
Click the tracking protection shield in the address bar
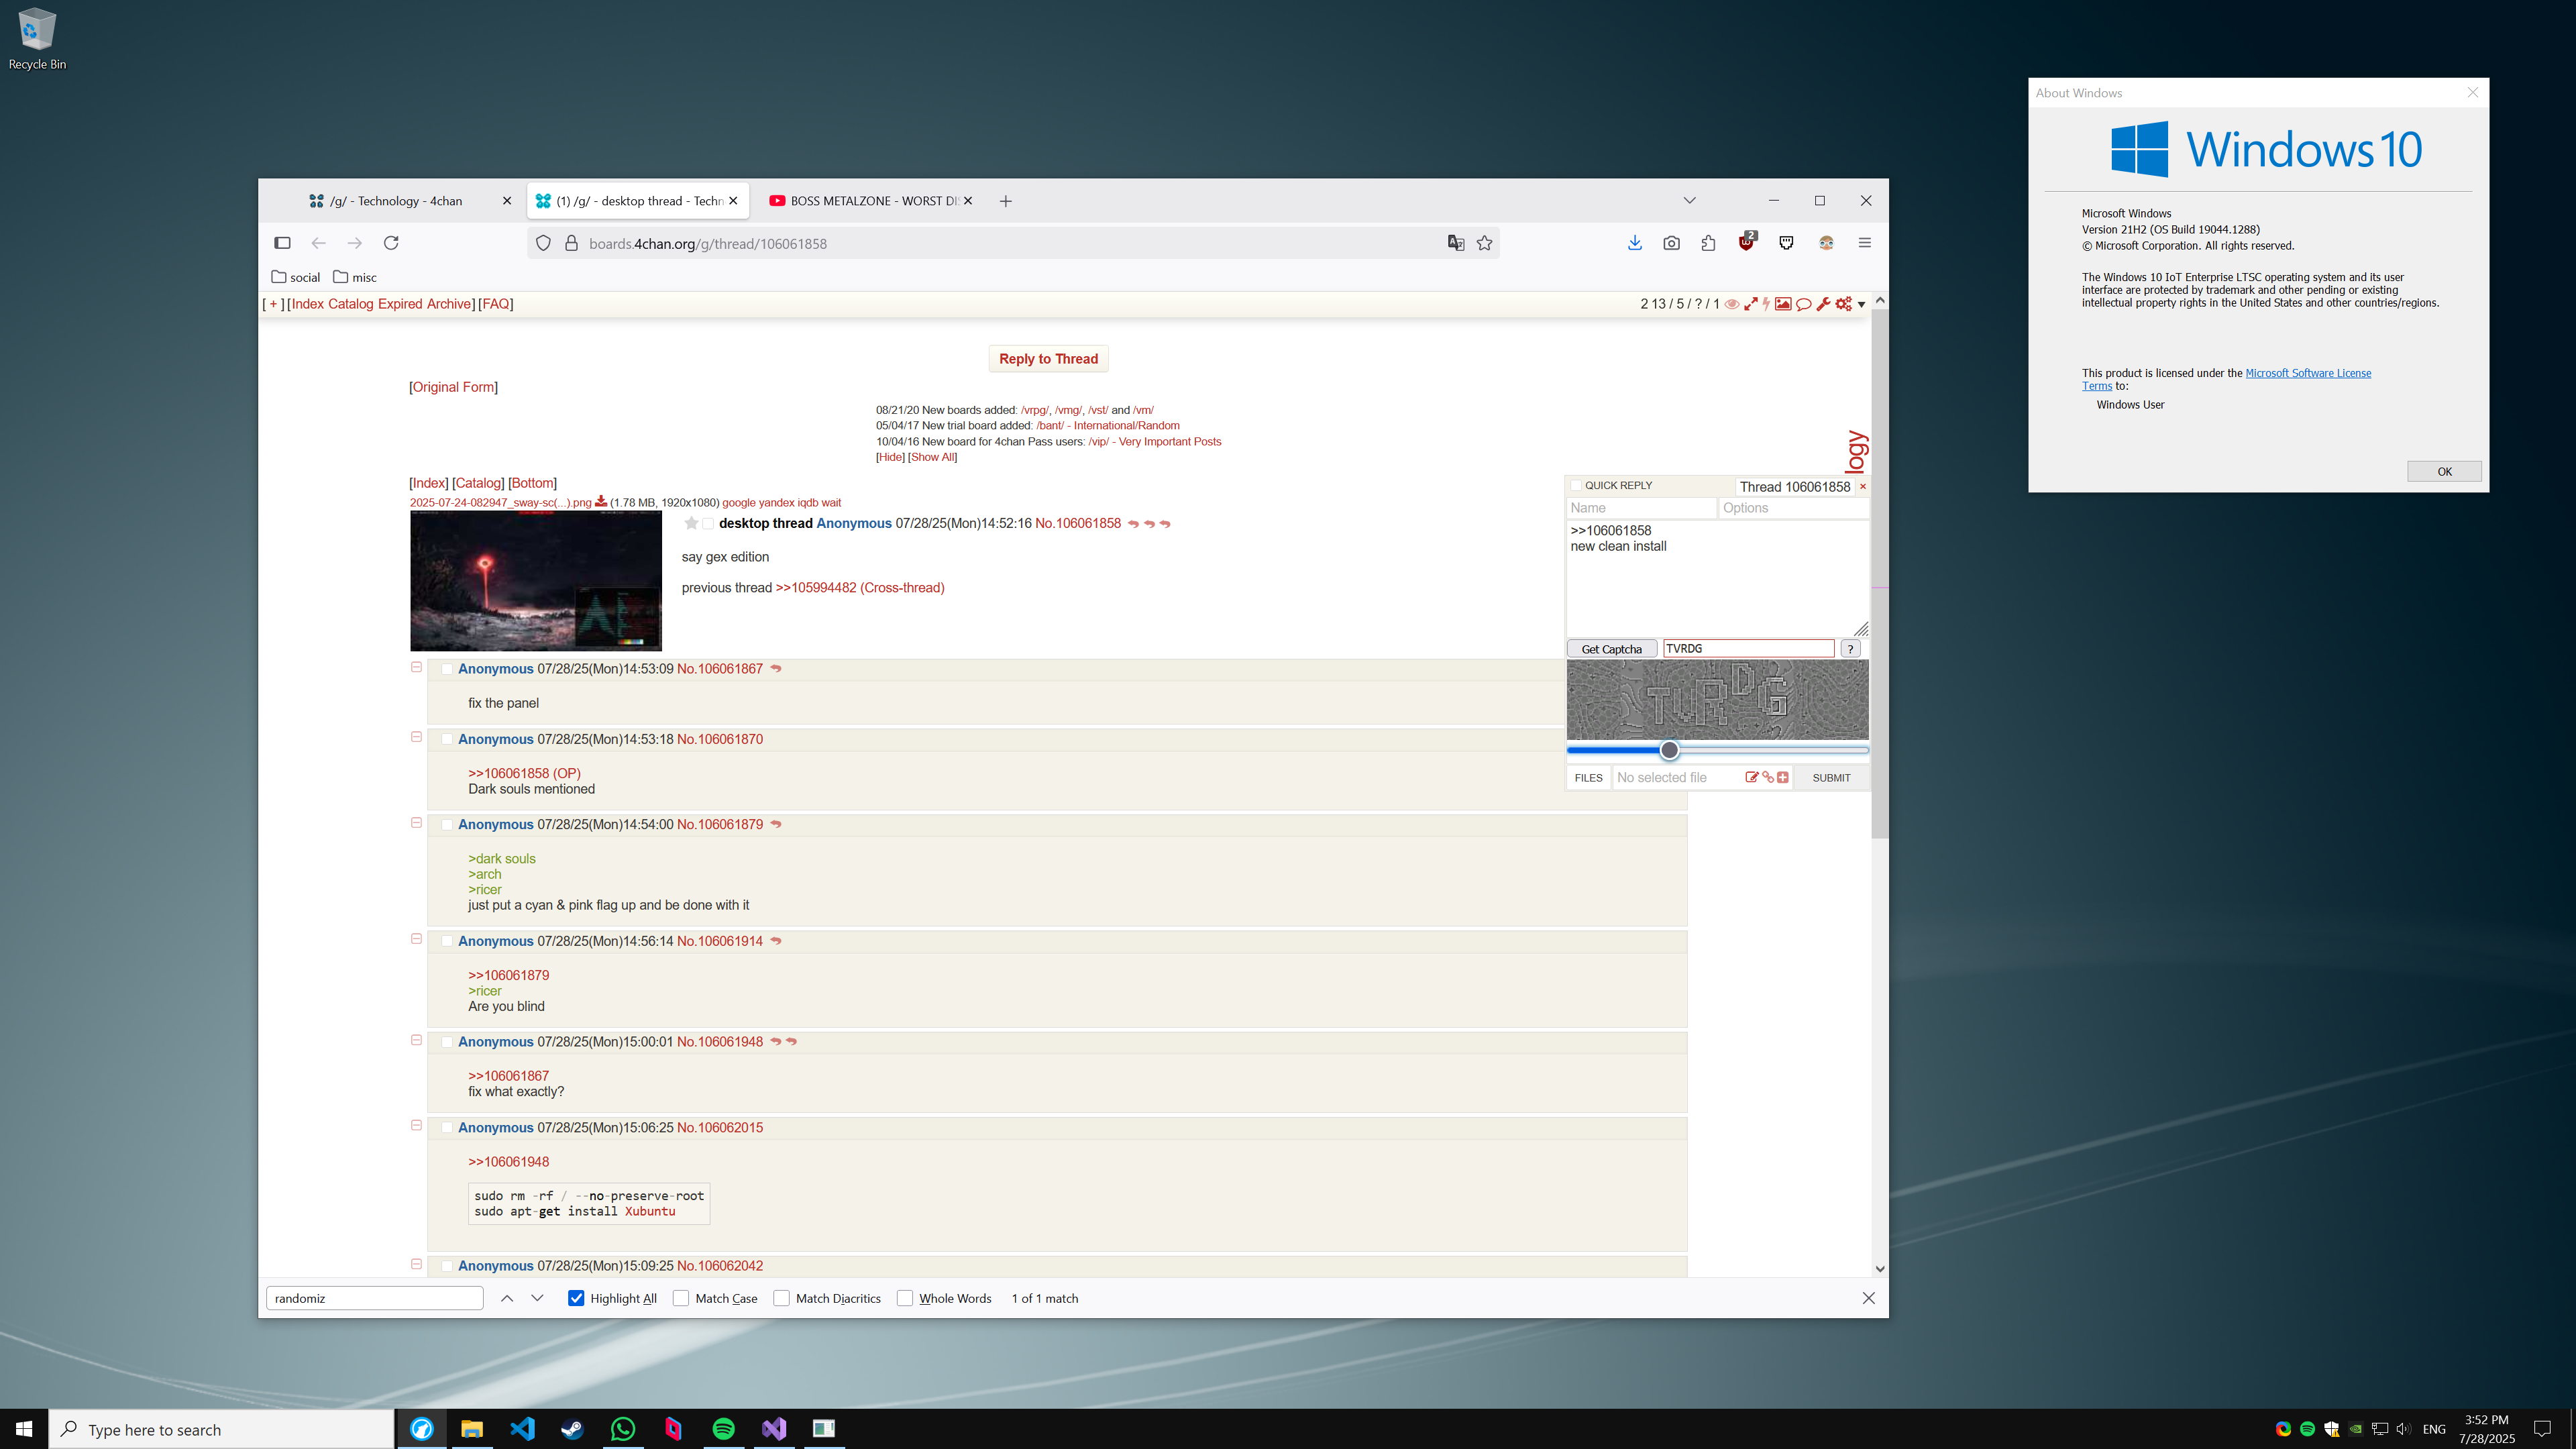point(543,243)
